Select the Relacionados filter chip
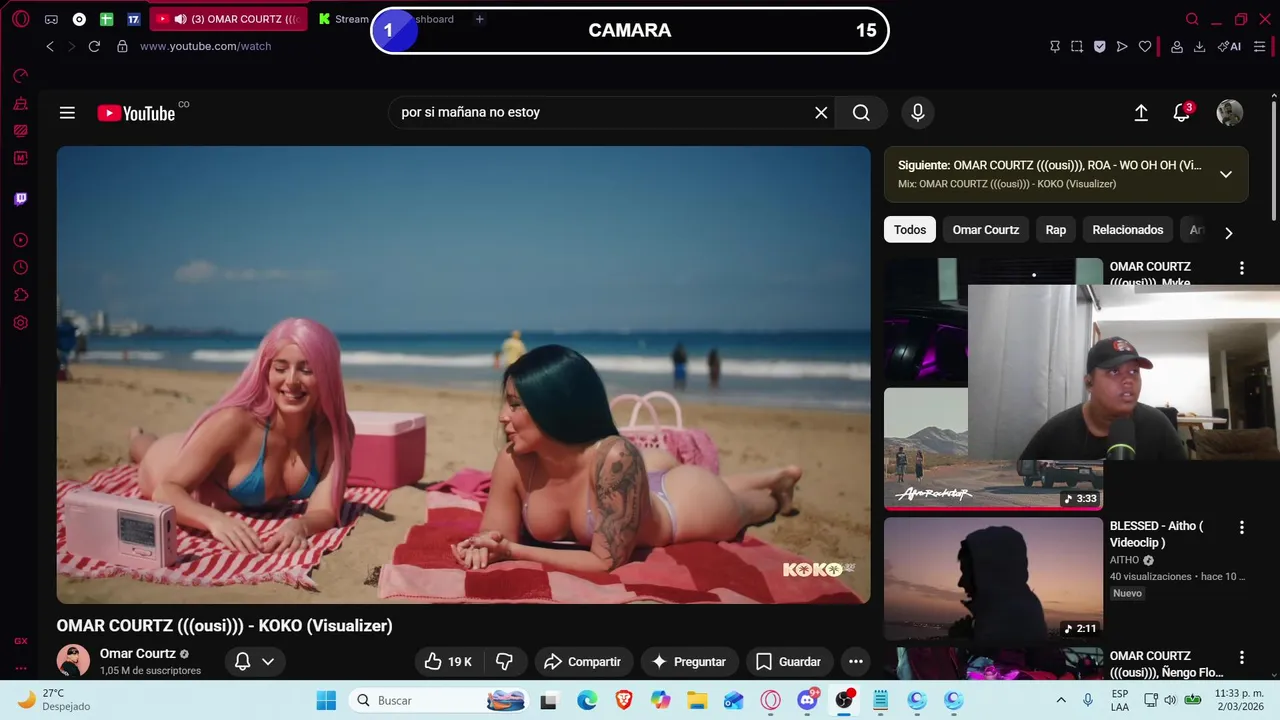This screenshot has width=1280, height=720. pos(1128,230)
